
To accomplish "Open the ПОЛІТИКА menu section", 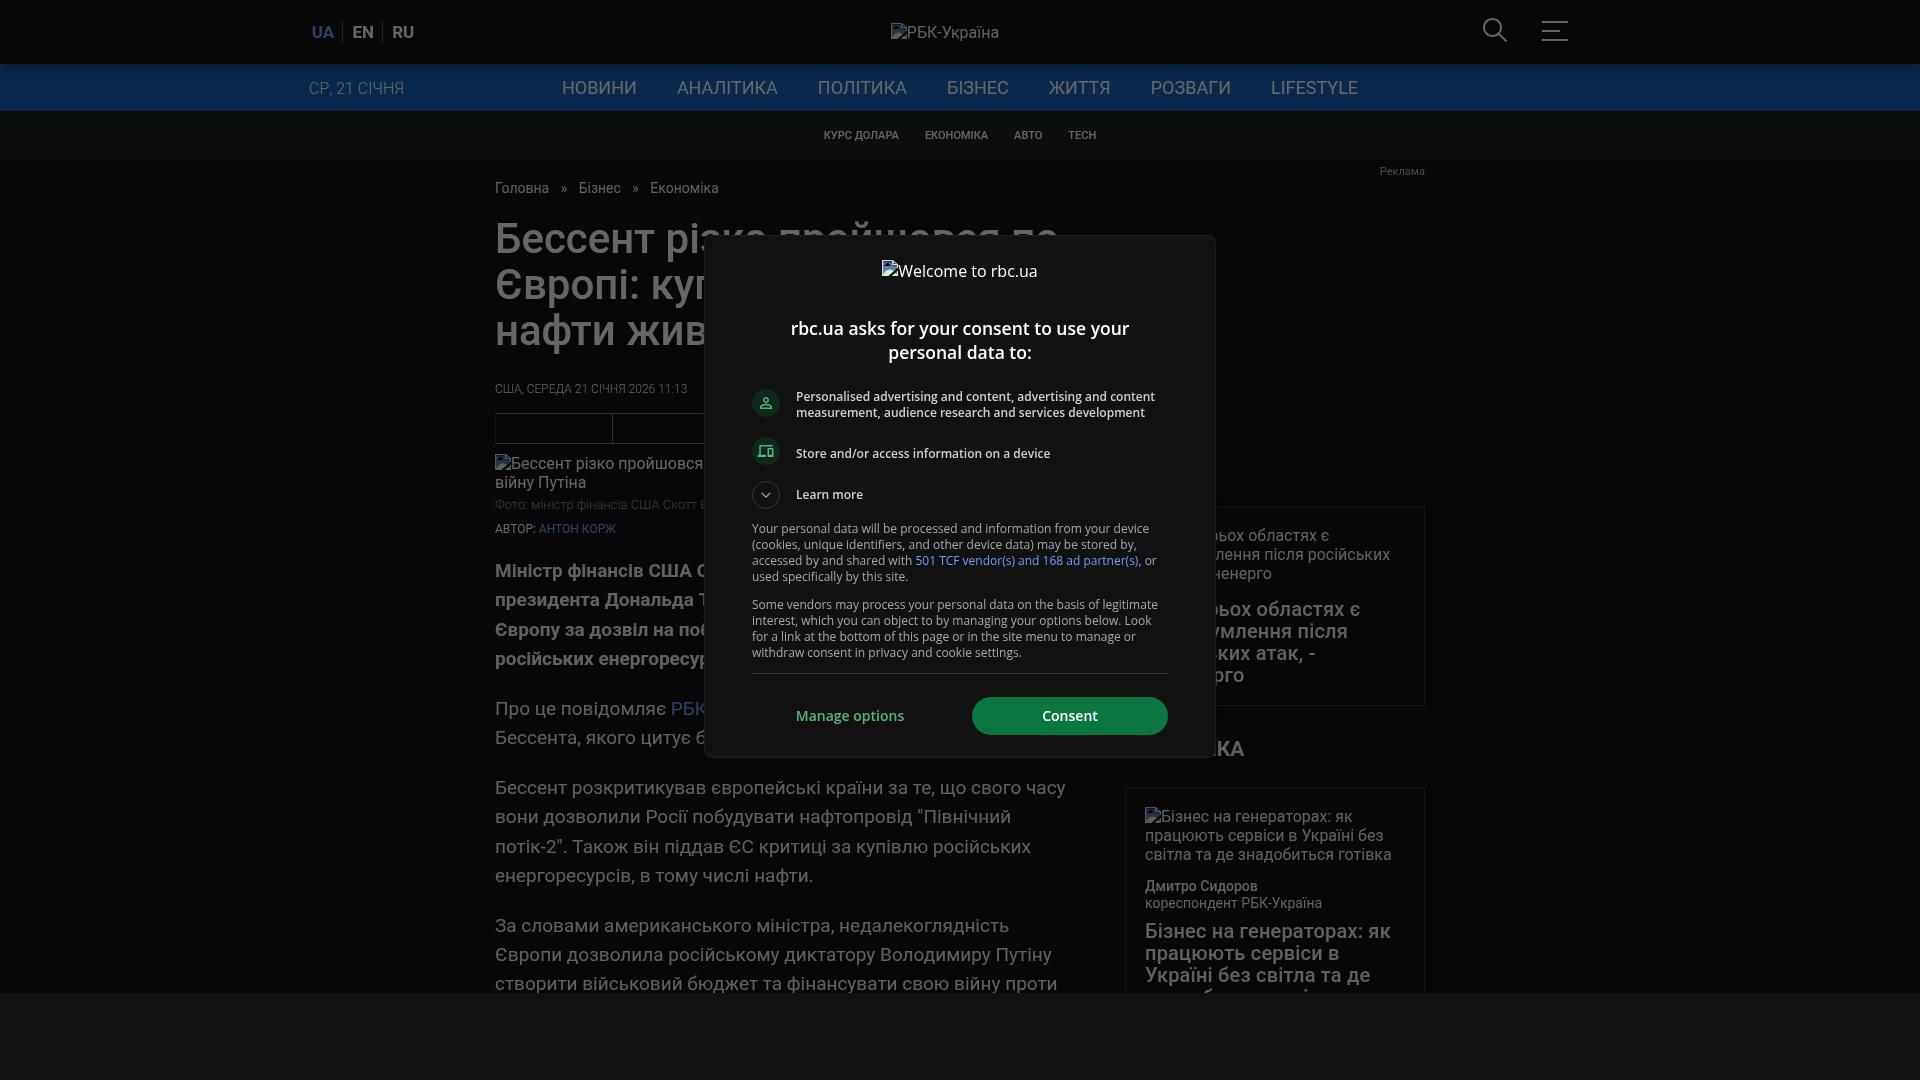I will click(862, 88).
